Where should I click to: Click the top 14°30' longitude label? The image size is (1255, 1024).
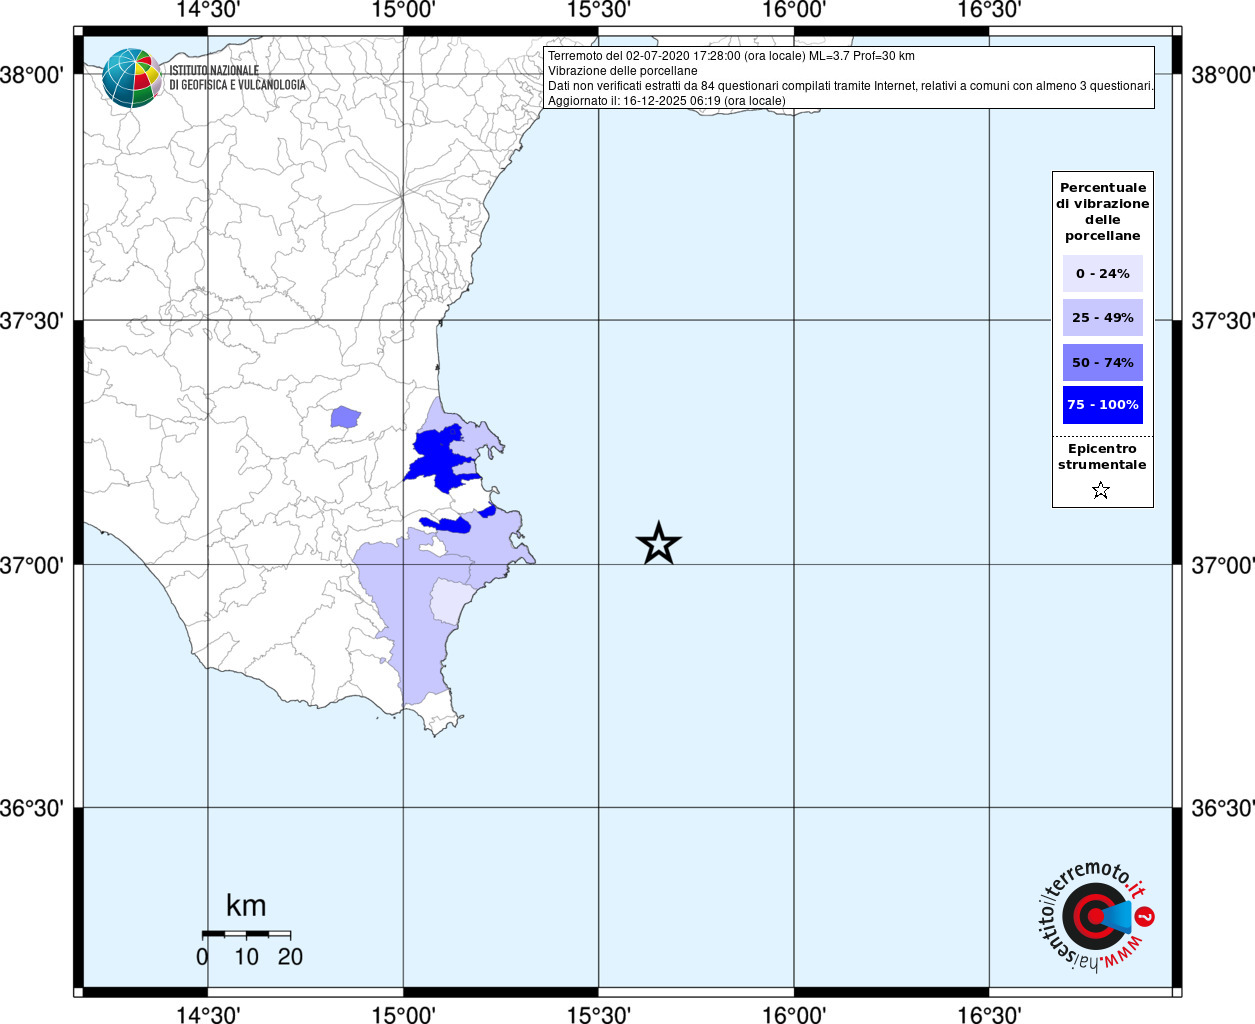(x=208, y=10)
